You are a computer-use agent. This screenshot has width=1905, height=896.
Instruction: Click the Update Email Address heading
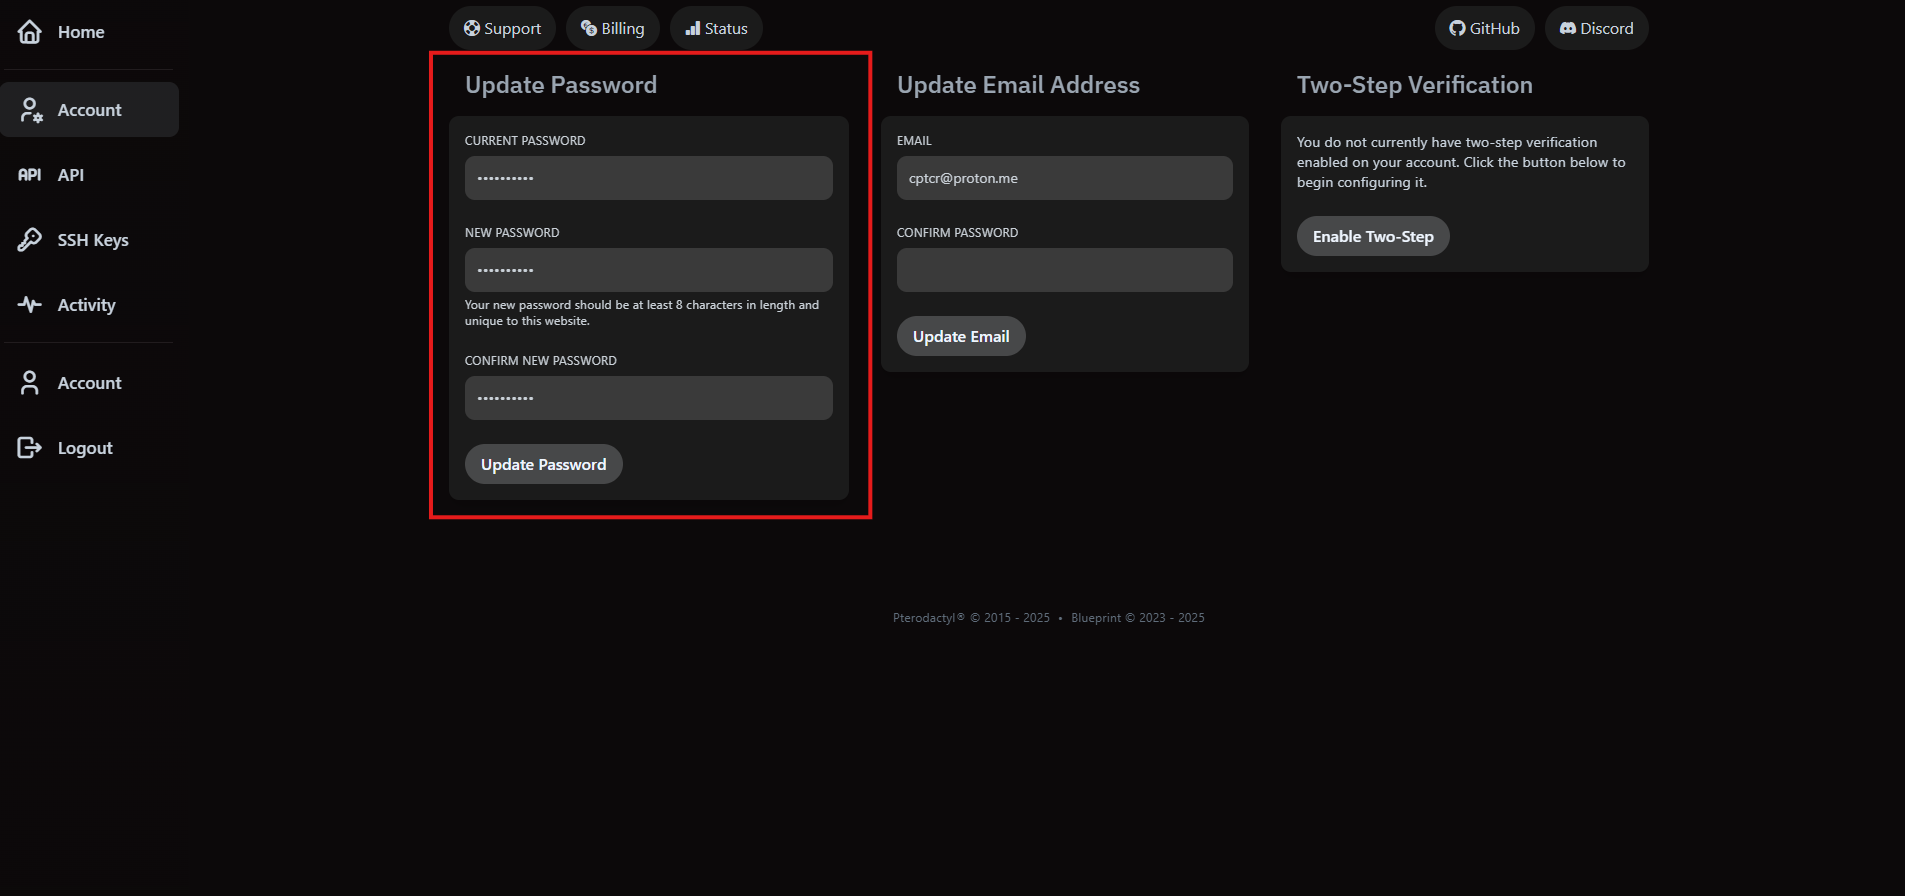tap(1018, 85)
